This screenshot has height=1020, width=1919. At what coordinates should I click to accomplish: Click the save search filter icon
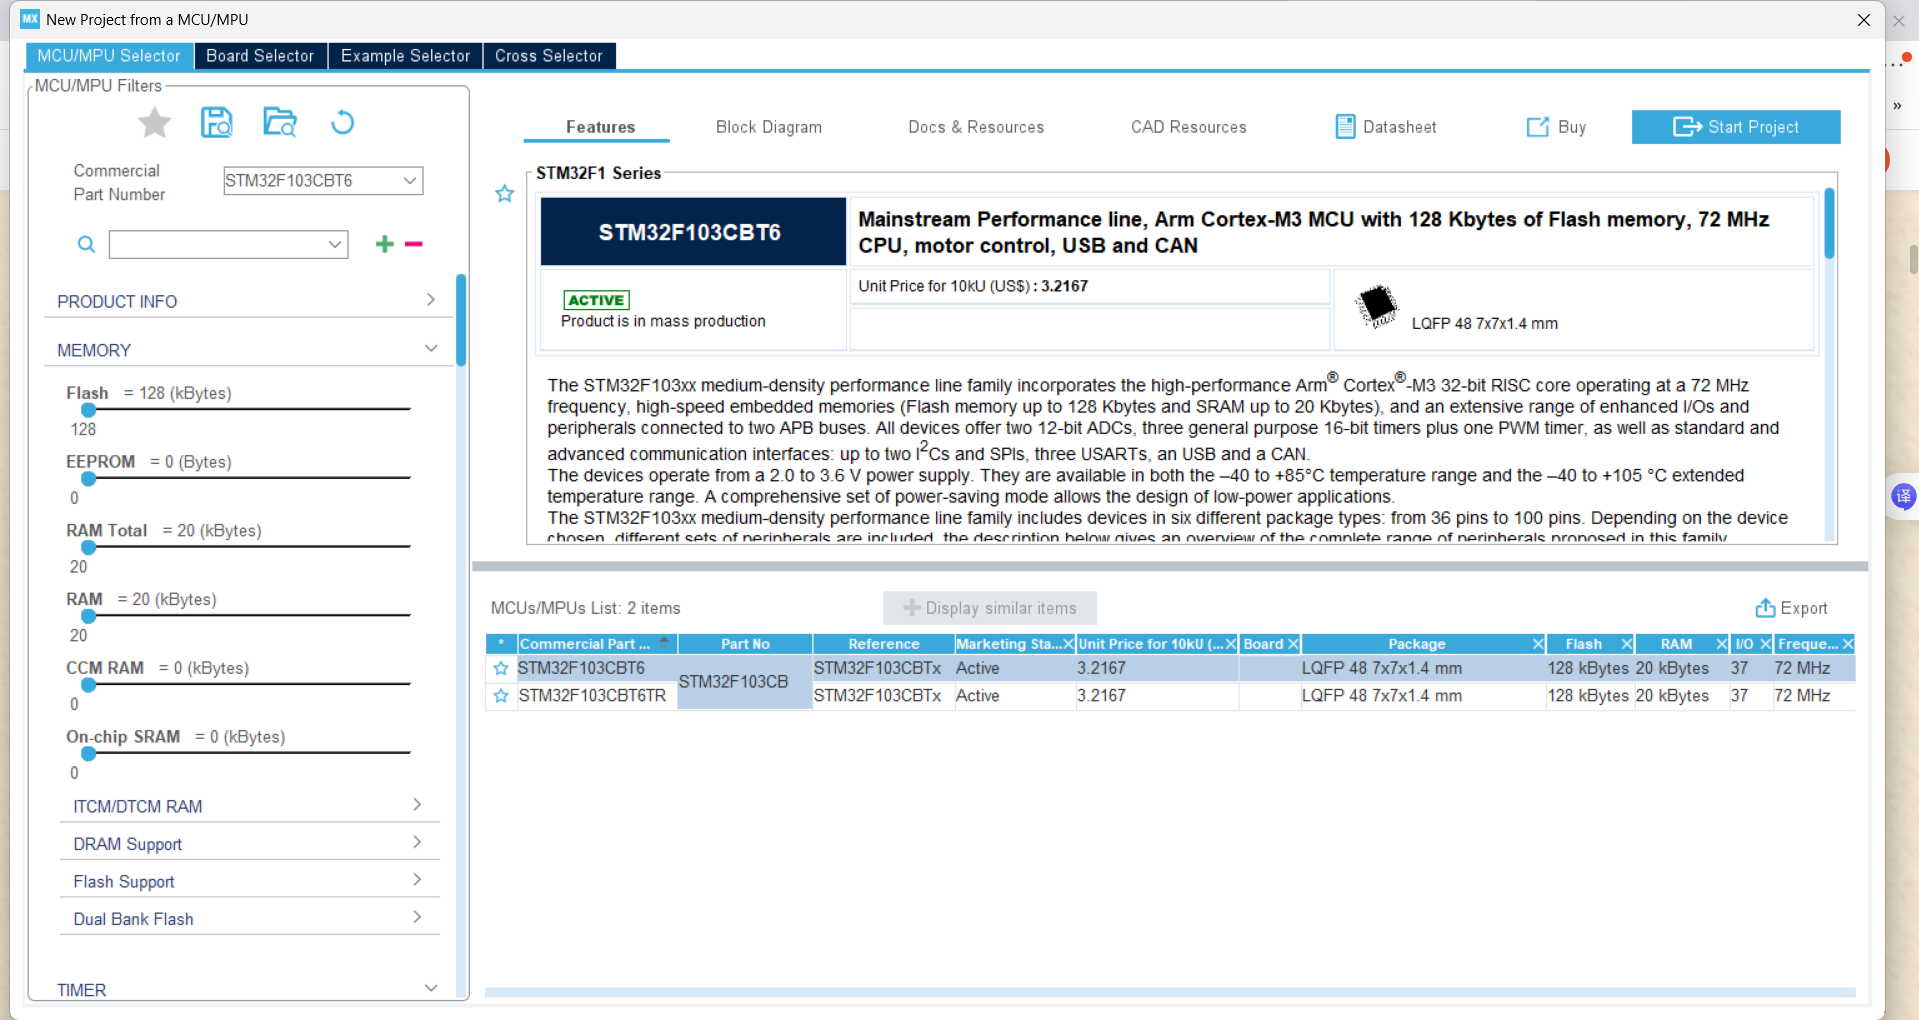(x=217, y=122)
